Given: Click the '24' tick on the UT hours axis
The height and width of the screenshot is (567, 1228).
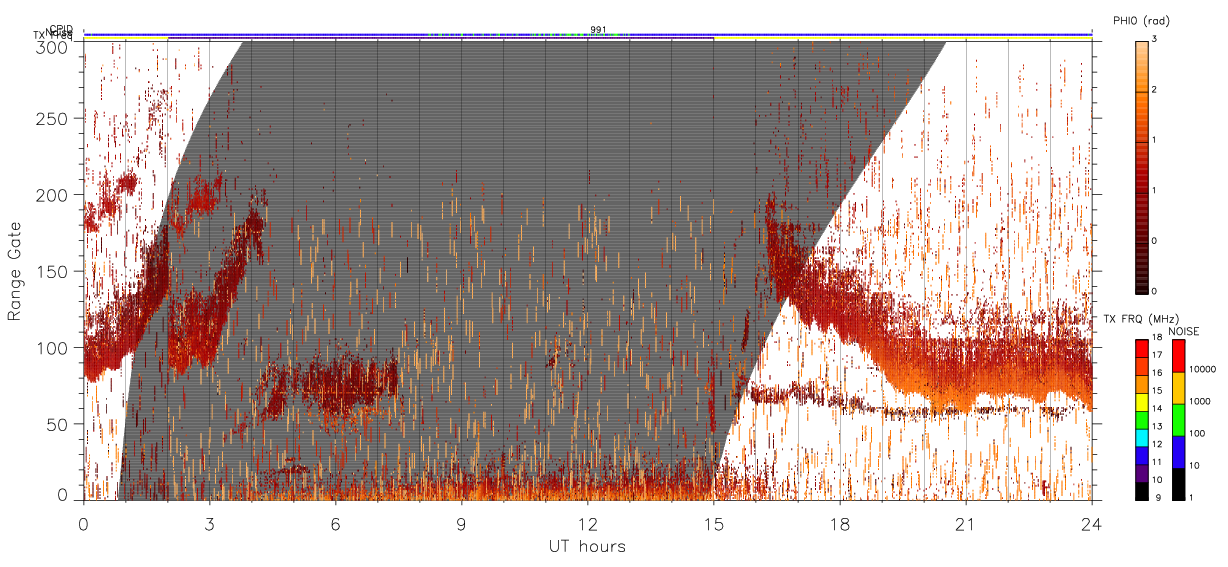Looking at the screenshot, I should pos(1091,523).
